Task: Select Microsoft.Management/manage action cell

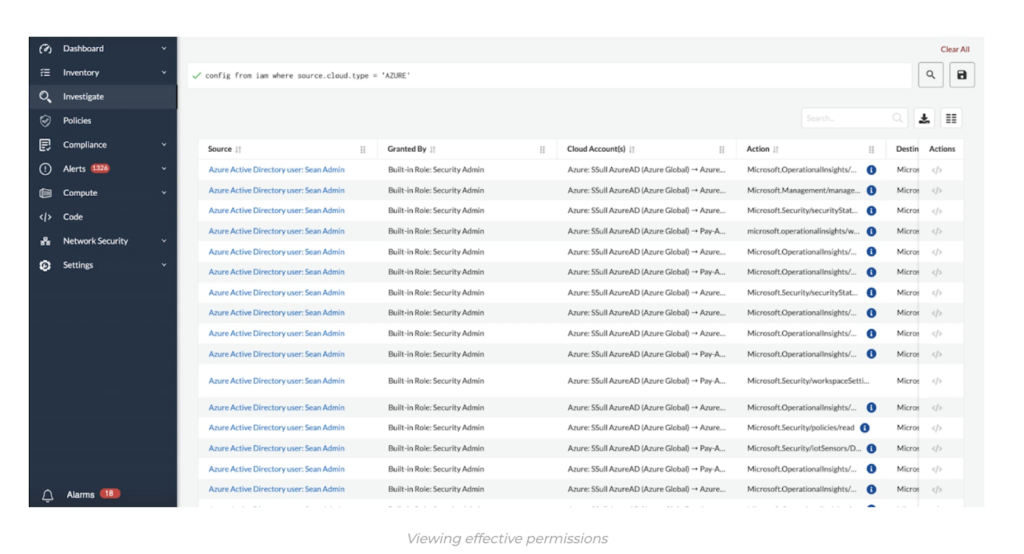Action: click(x=803, y=191)
